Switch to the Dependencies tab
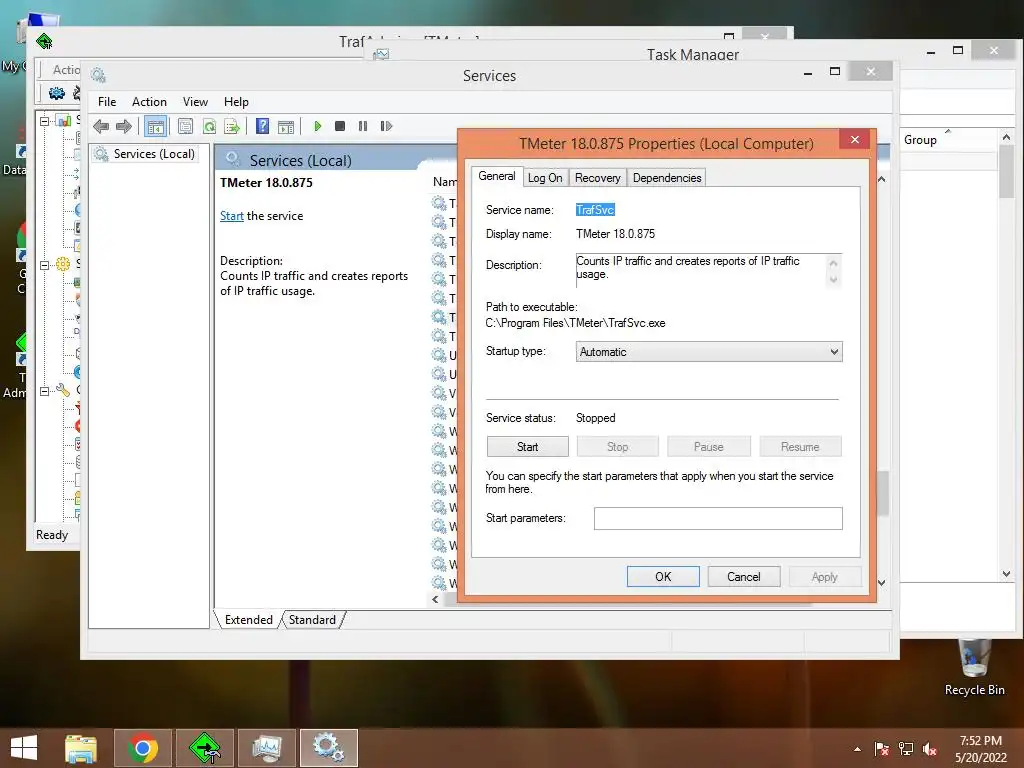This screenshot has height=768, width=1024. [x=667, y=178]
